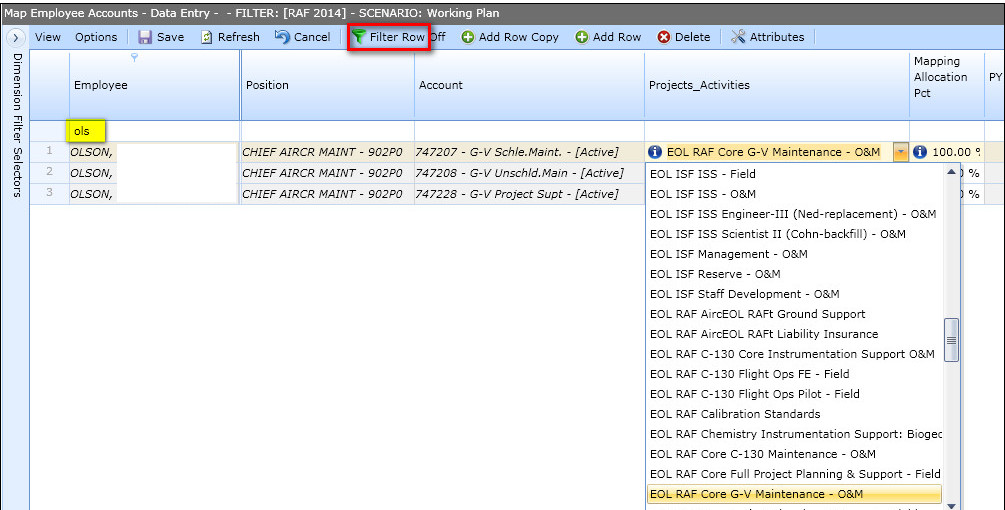Click the OLSON employee cell in row 2
Image resolution: width=1005 pixels, height=510 pixels.
[154, 173]
